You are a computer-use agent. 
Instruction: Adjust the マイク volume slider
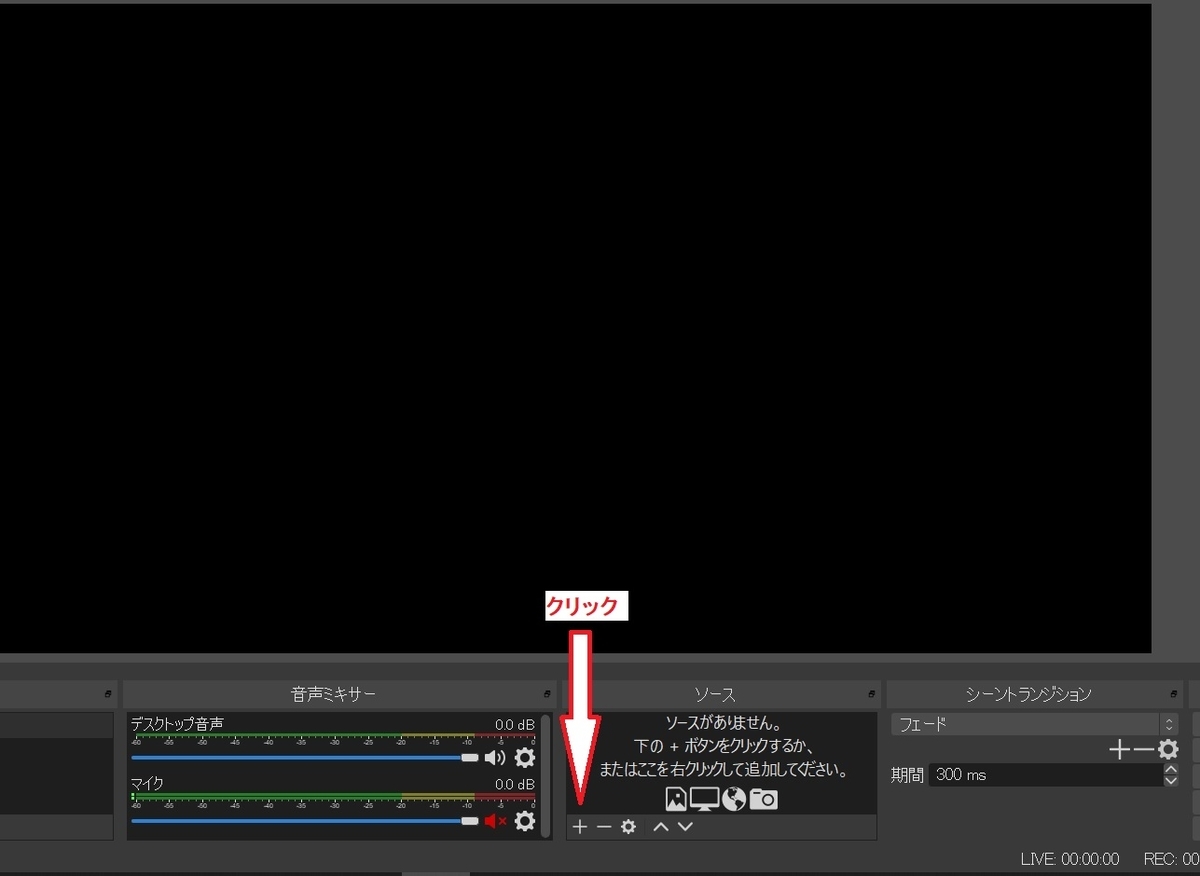tap(305, 821)
